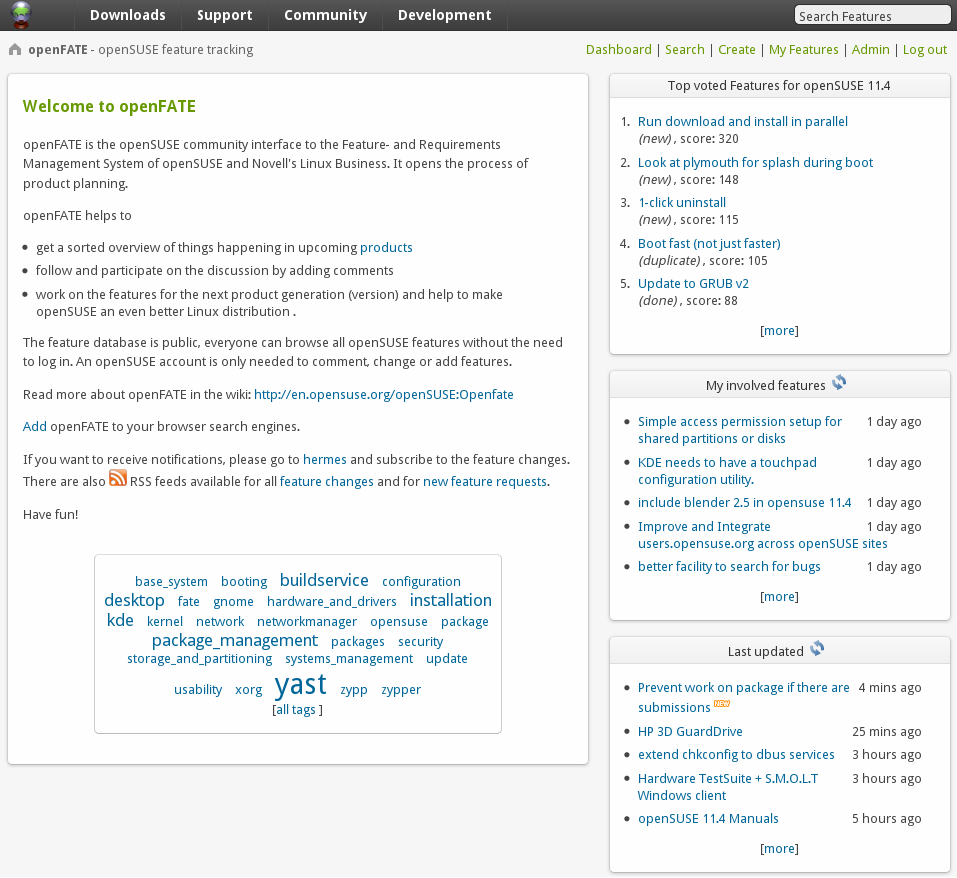Select the zypper tag
The height and width of the screenshot is (878, 957).
pos(401,689)
